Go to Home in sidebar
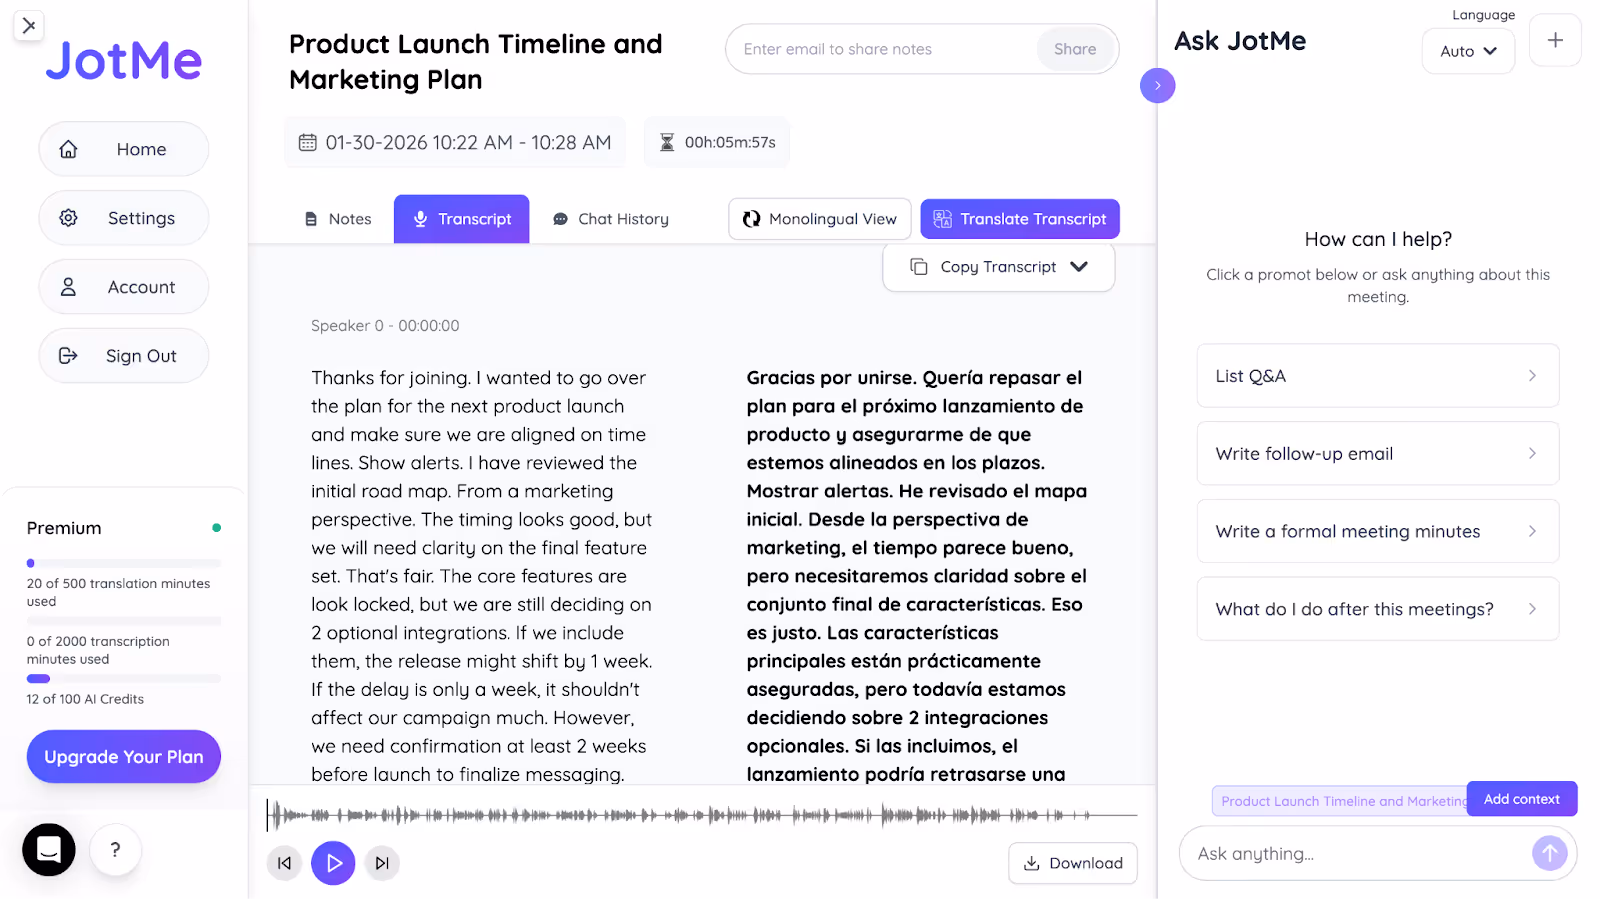This screenshot has width=1600, height=899. [x=124, y=149]
